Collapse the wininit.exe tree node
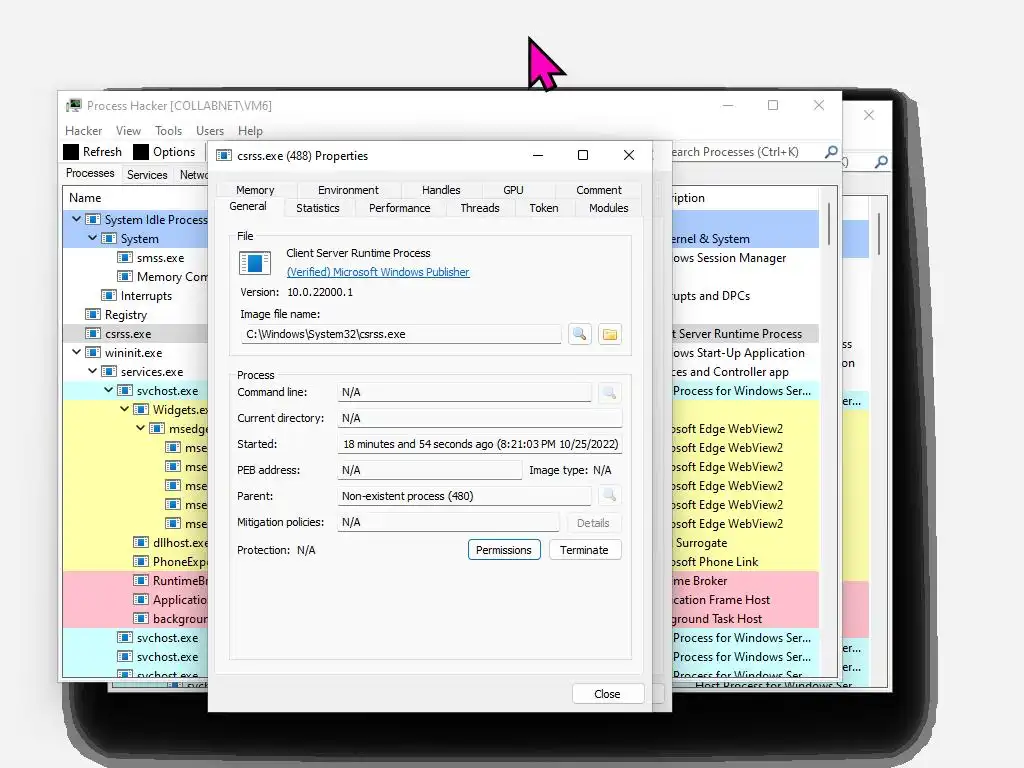1024x768 pixels. (x=76, y=353)
